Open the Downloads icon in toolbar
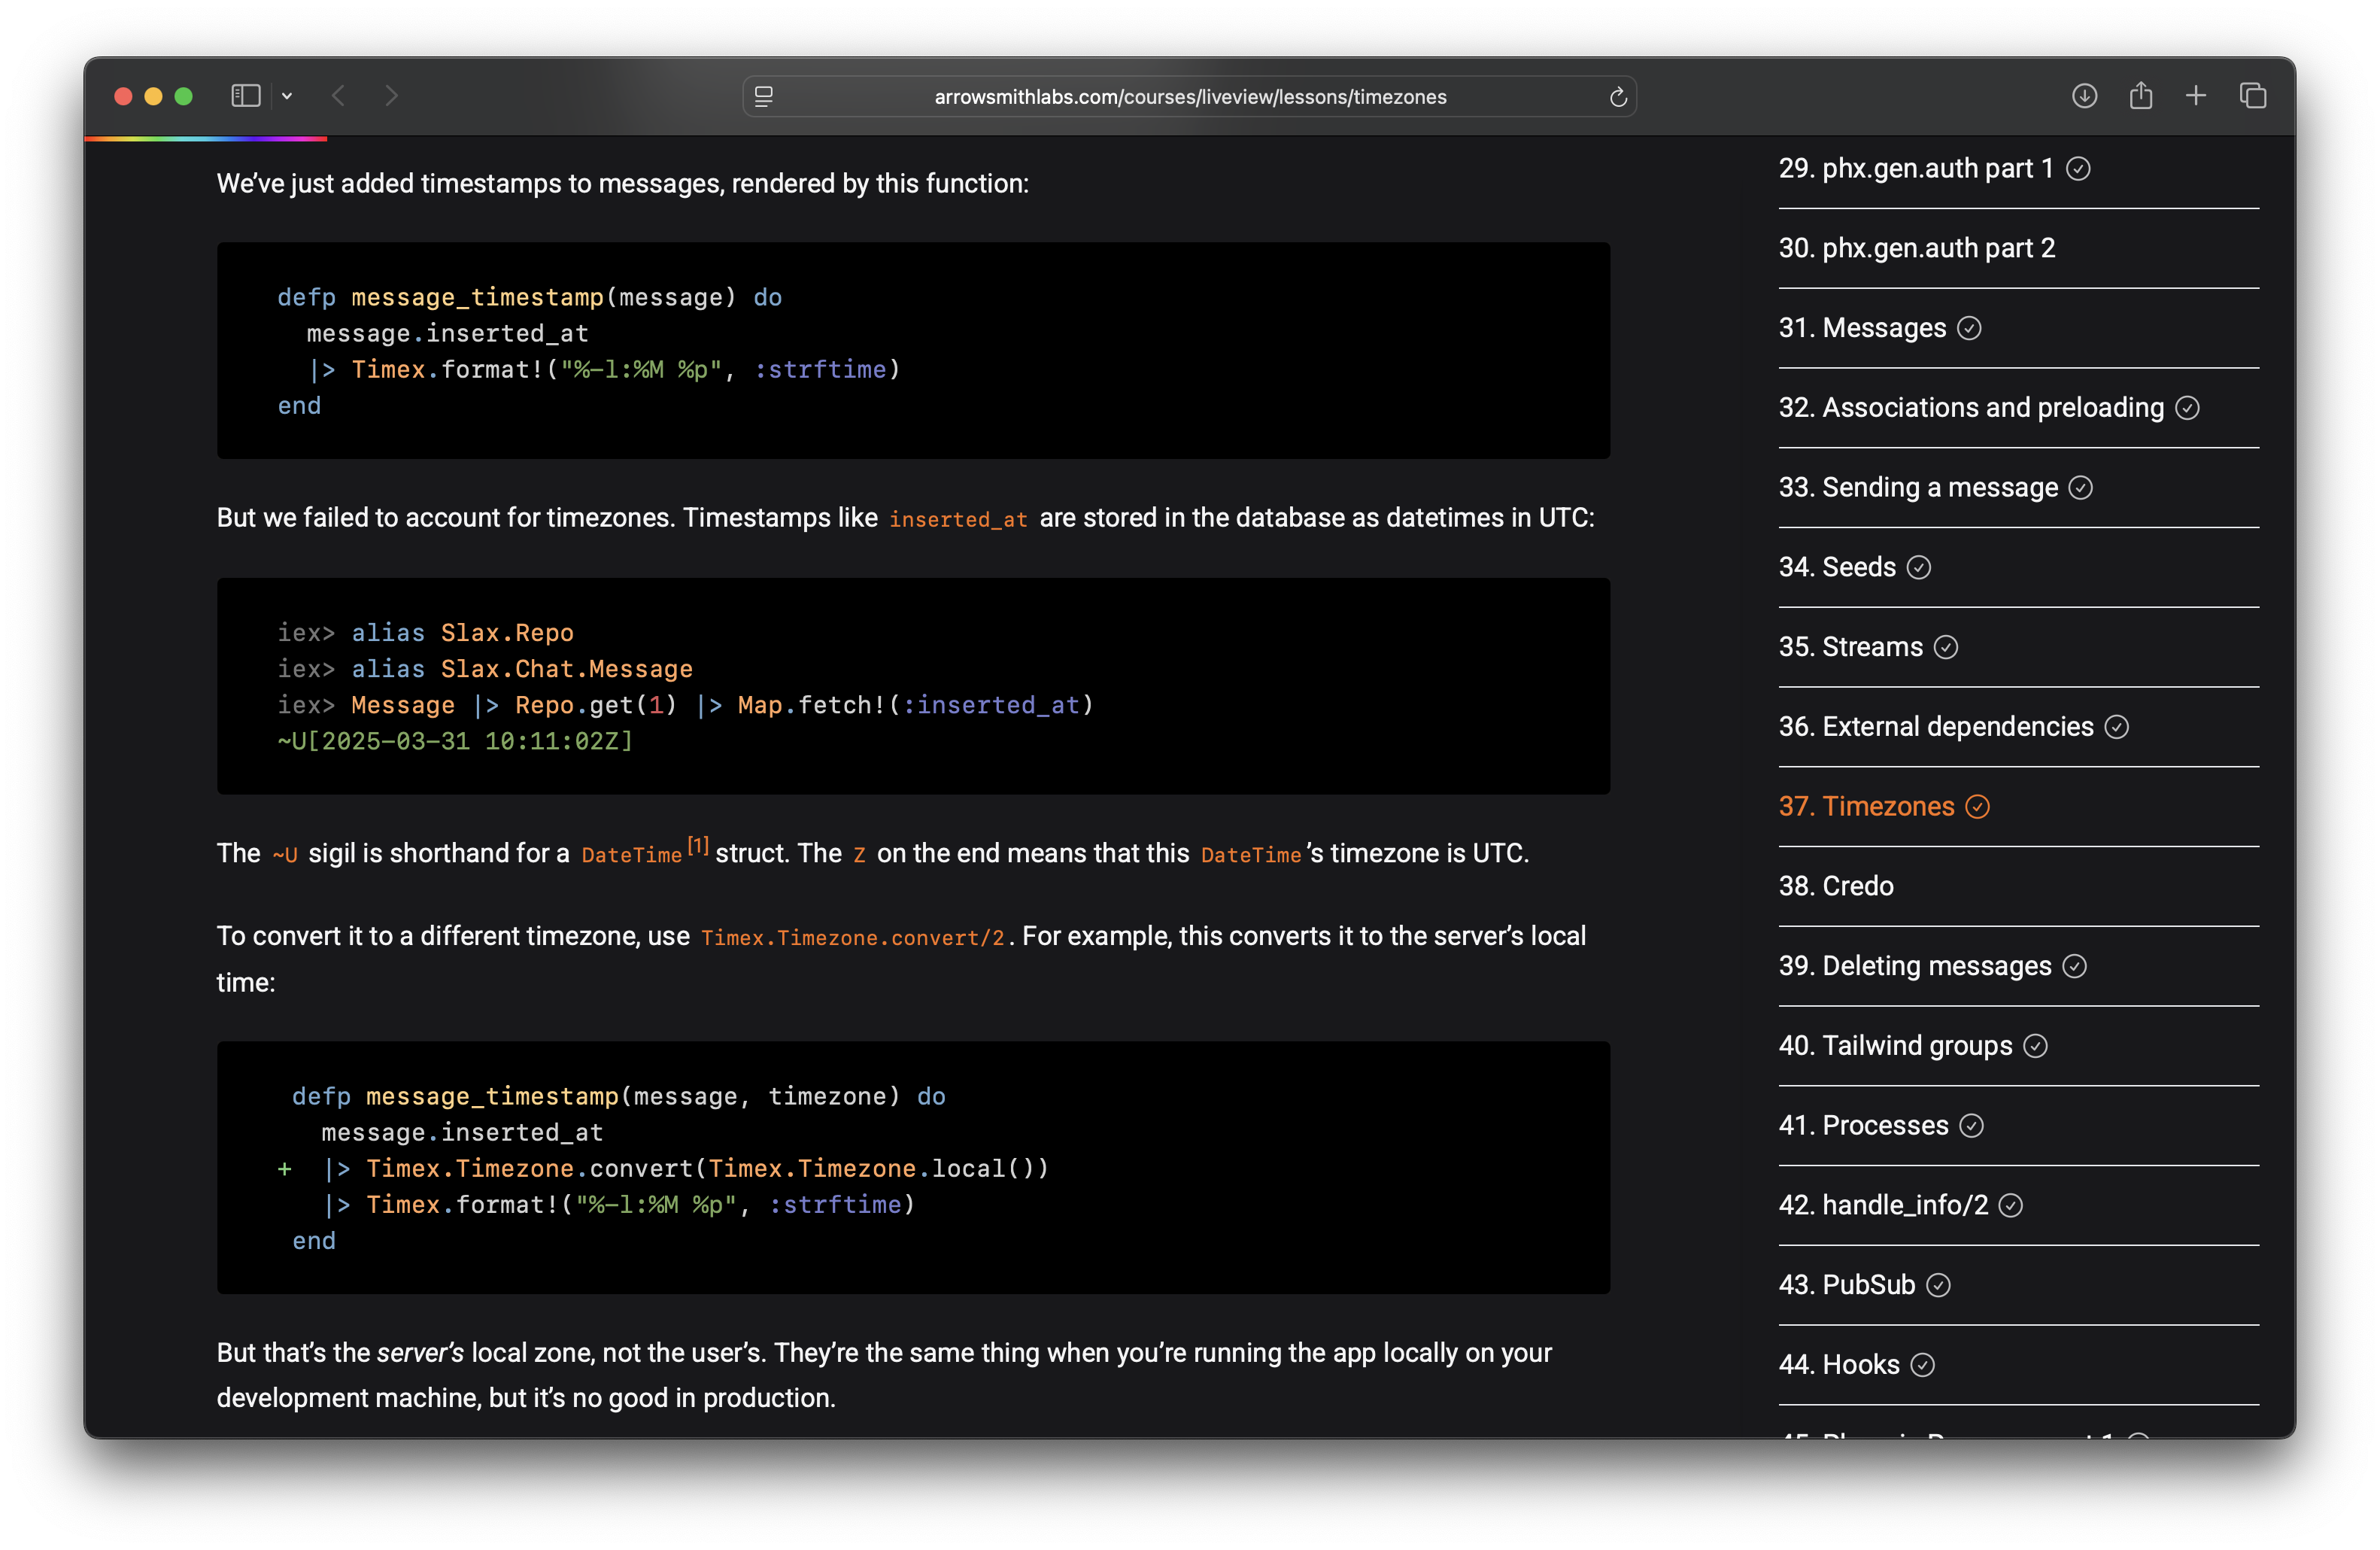The width and height of the screenshot is (2380, 1550). click(x=2084, y=96)
